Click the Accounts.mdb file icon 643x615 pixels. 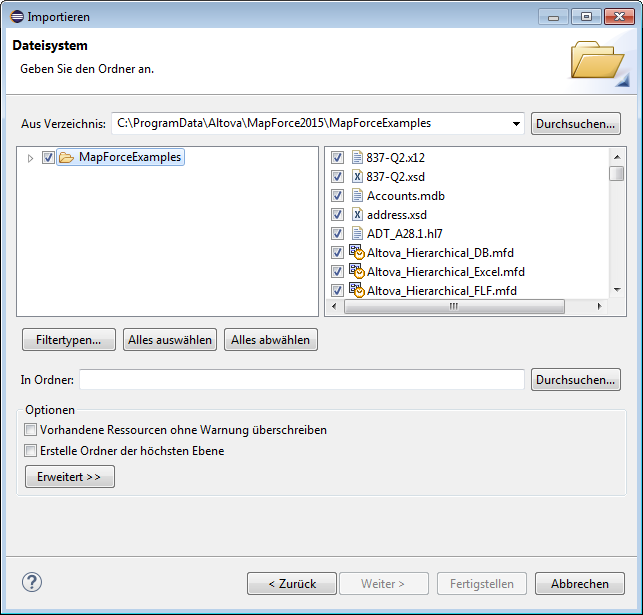click(357, 196)
